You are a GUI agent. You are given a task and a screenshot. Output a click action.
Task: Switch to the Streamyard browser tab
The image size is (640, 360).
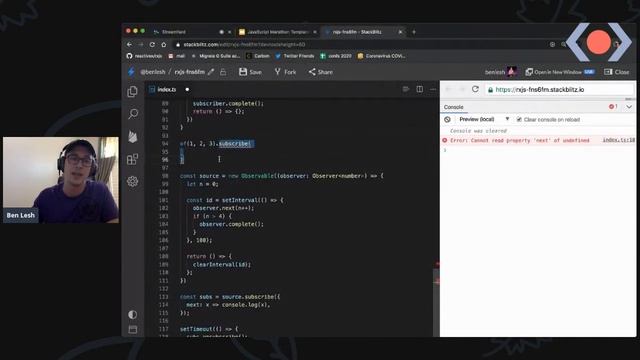pos(191,32)
